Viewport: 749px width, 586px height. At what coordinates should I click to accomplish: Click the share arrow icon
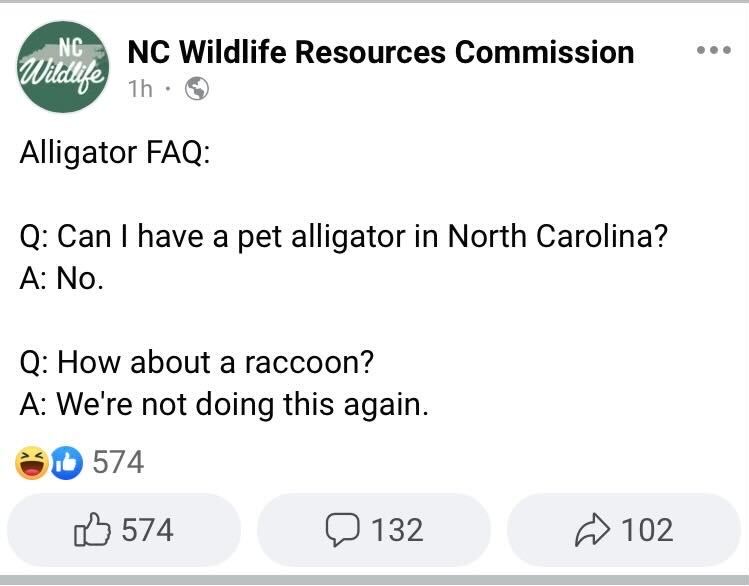[594, 529]
